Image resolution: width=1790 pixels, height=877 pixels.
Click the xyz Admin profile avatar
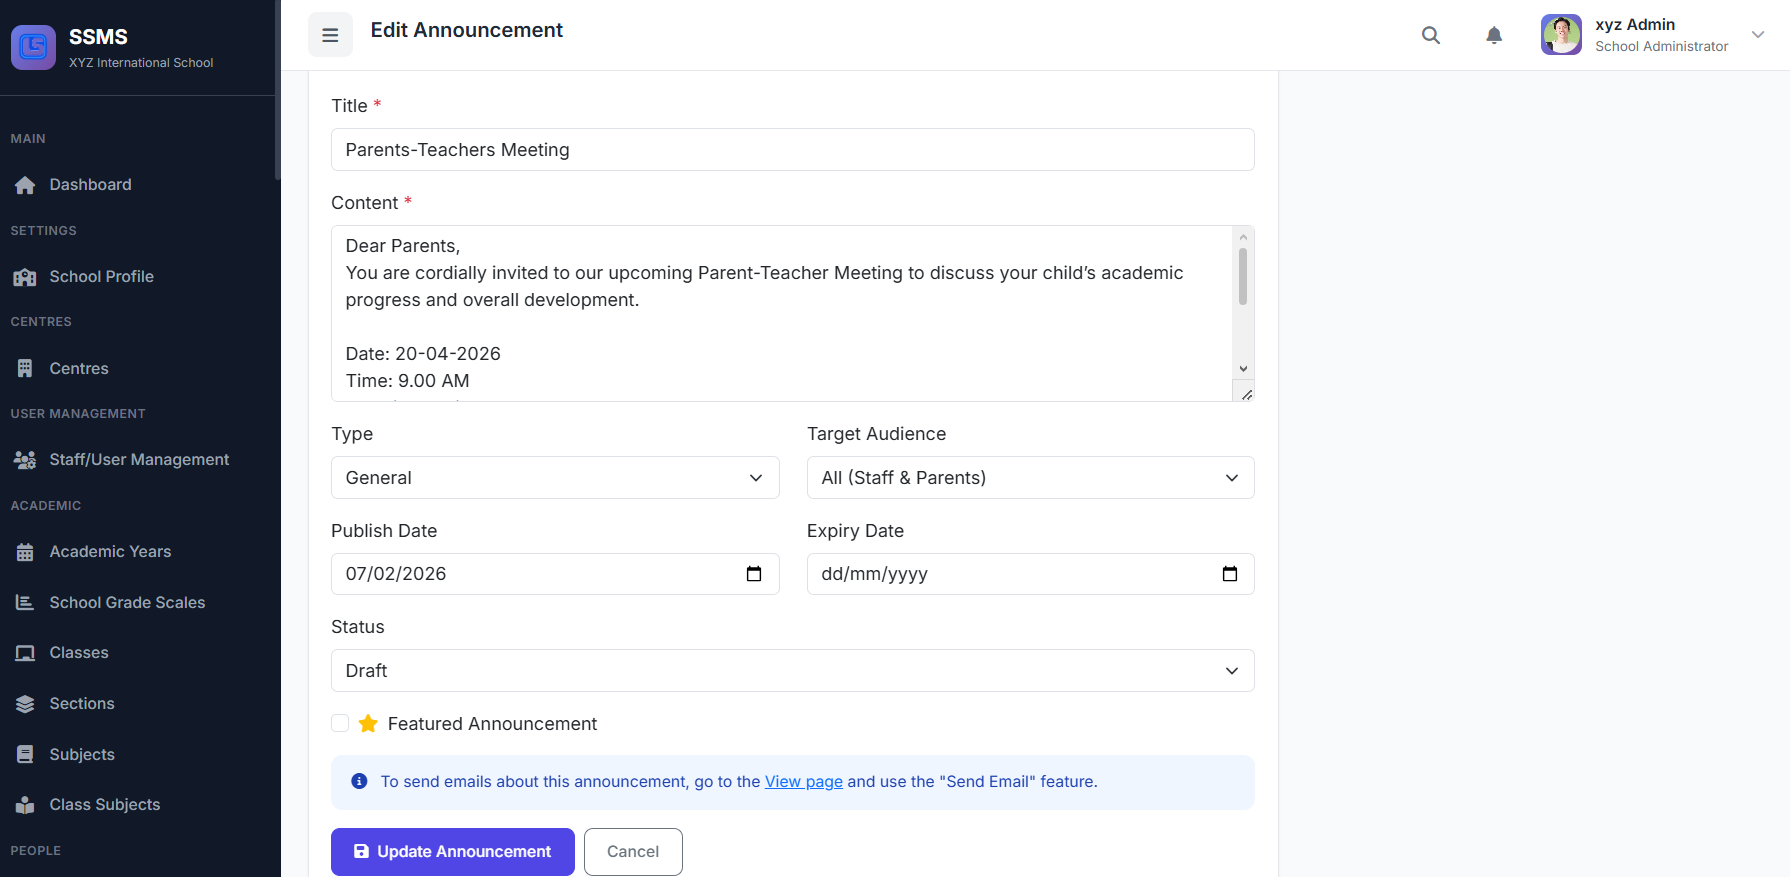click(x=1561, y=35)
